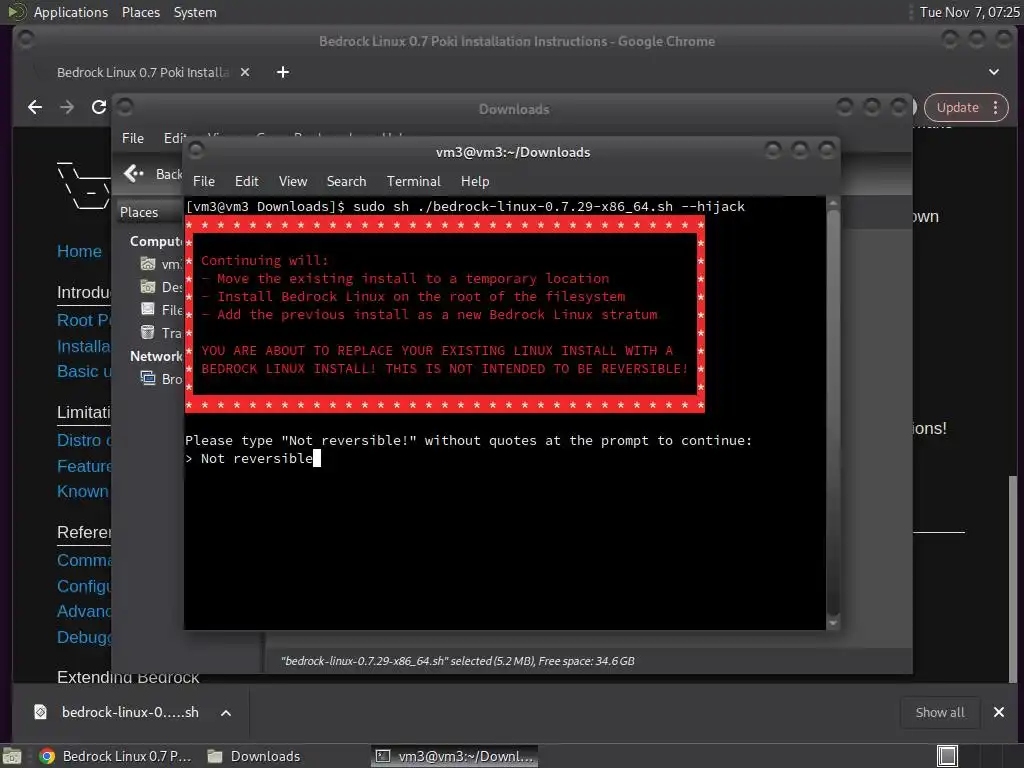
Task: Click file manager status bar text
Action: [x=458, y=661]
